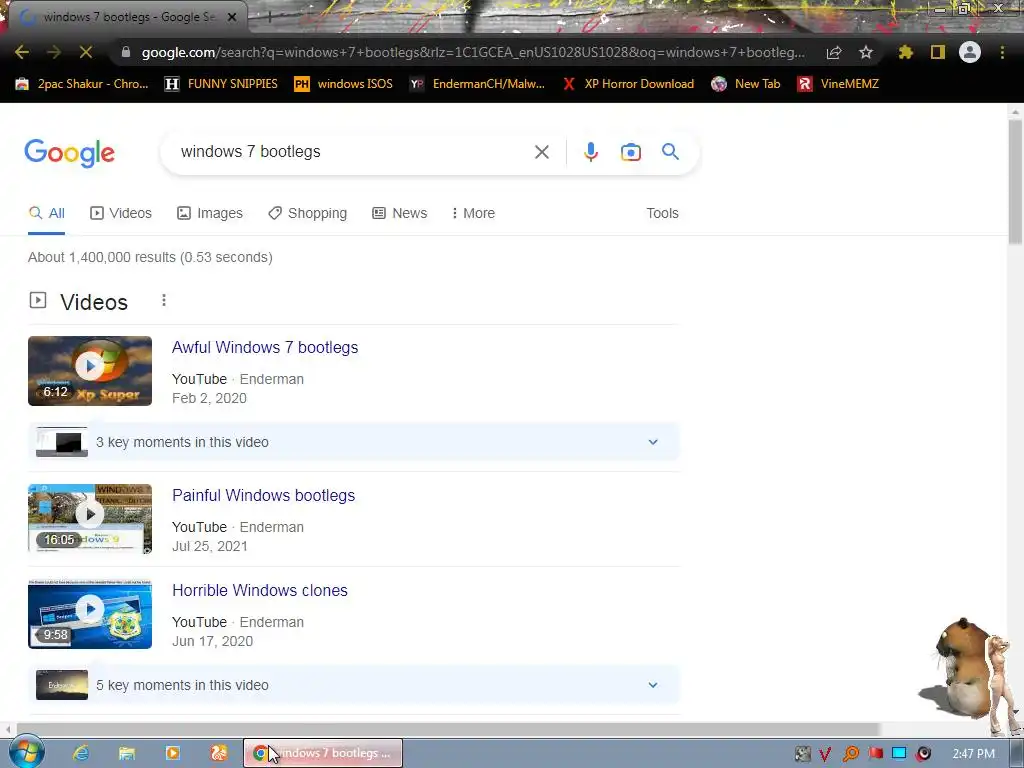Play the 16:05 video thumbnail

coord(90,519)
